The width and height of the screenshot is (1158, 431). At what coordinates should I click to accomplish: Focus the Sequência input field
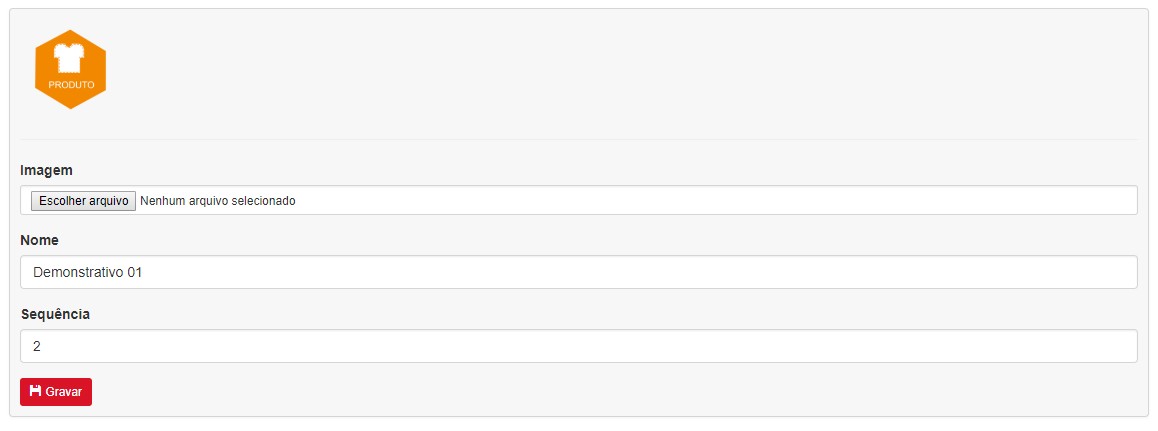pos(578,346)
